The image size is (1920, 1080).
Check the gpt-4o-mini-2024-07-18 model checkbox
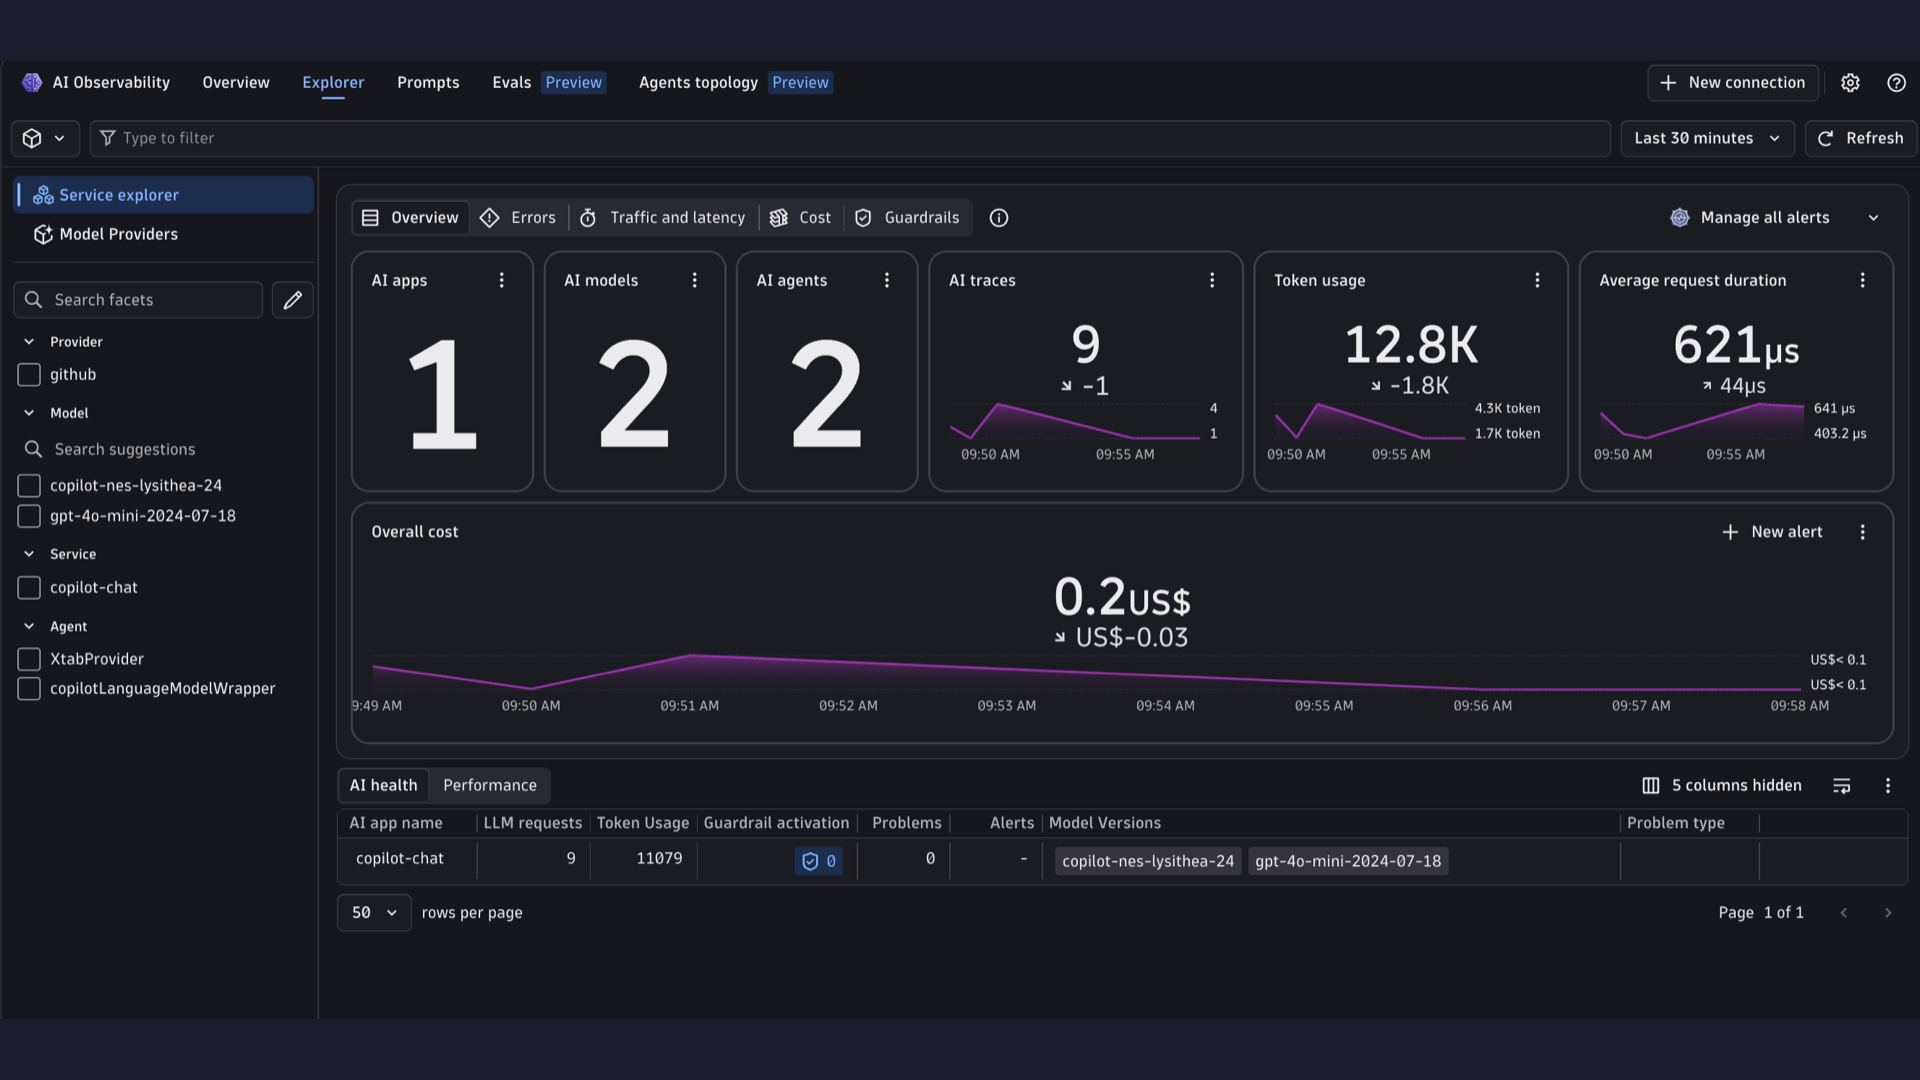29,516
